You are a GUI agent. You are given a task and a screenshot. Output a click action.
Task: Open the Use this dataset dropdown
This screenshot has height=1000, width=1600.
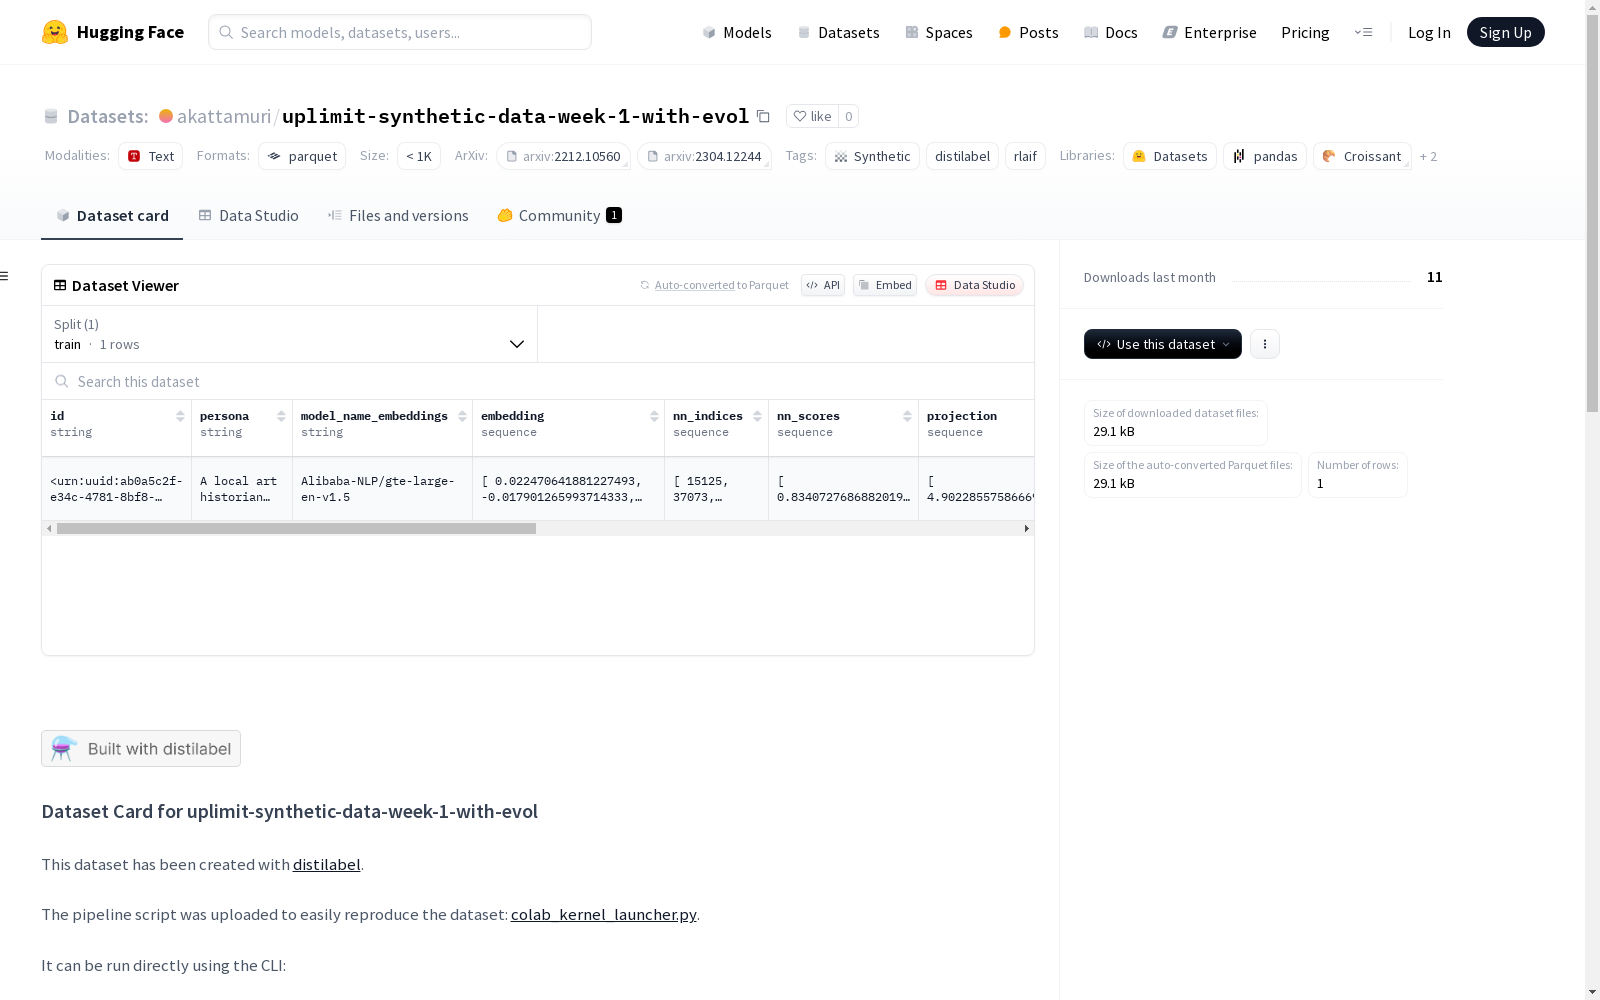[x=1163, y=344]
